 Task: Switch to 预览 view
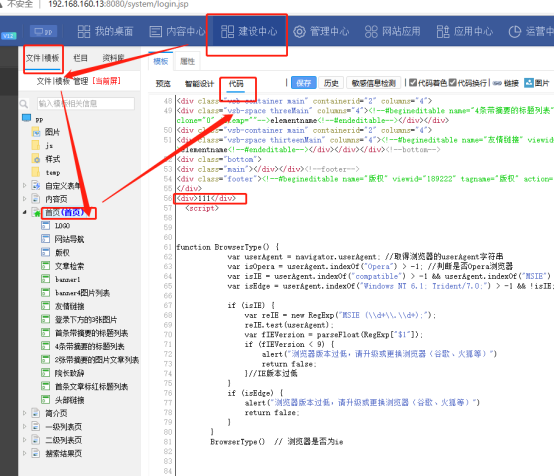(163, 84)
